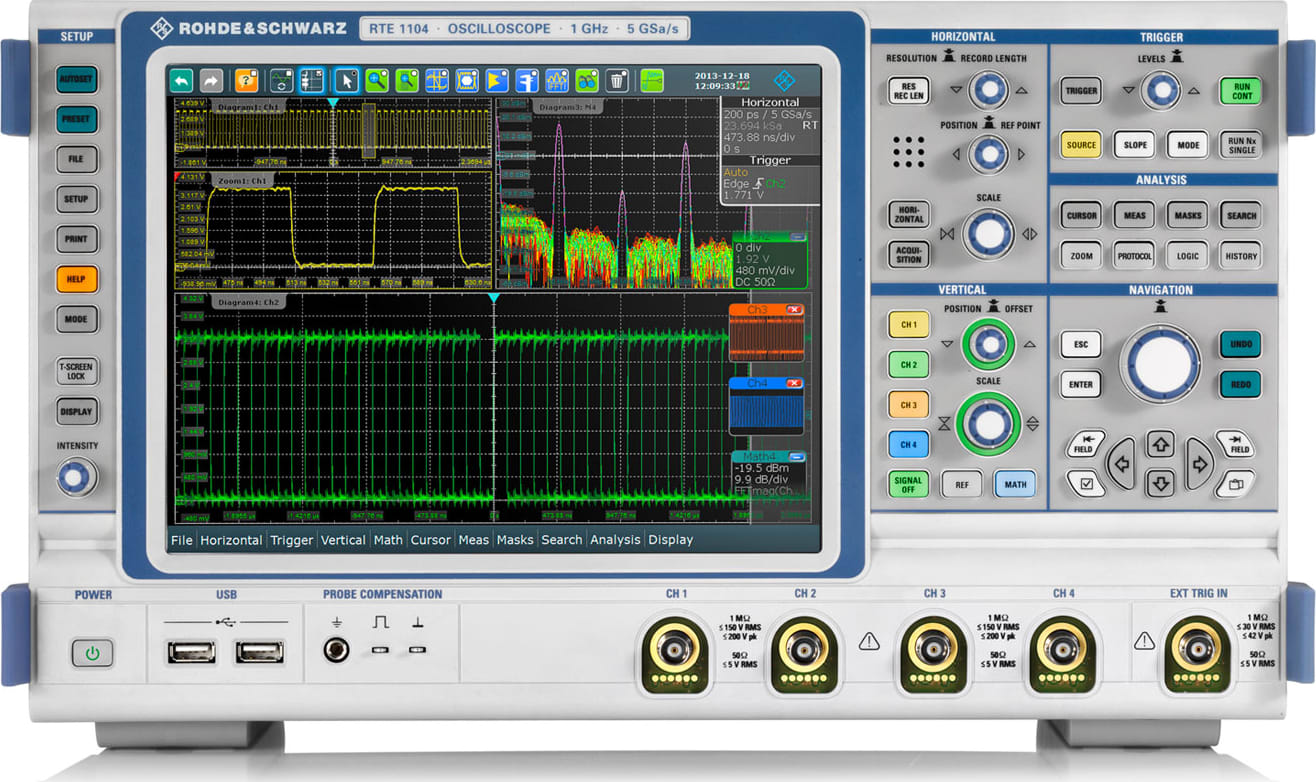
Task: Open the orange question-mark help tool
Action: (x=246, y=80)
